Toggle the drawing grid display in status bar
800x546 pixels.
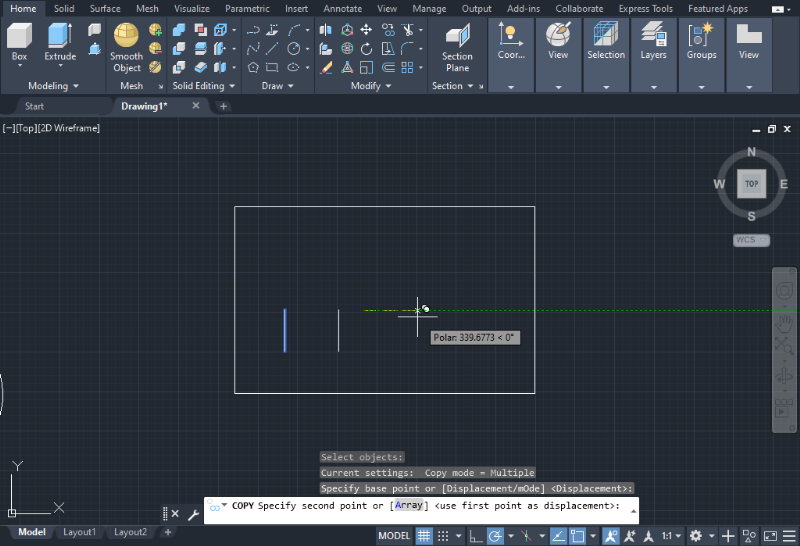(x=424, y=536)
